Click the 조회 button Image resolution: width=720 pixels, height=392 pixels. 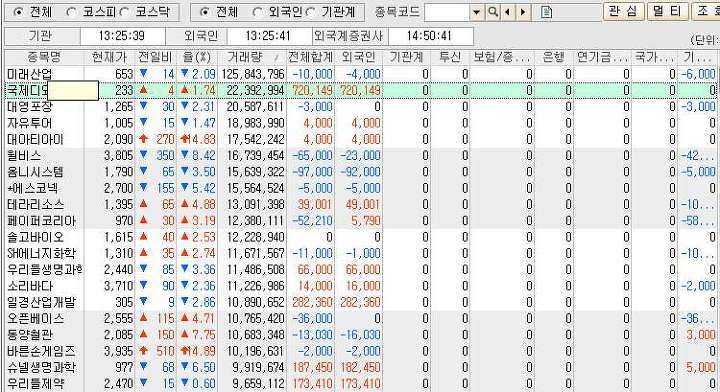(x=706, y=11)
